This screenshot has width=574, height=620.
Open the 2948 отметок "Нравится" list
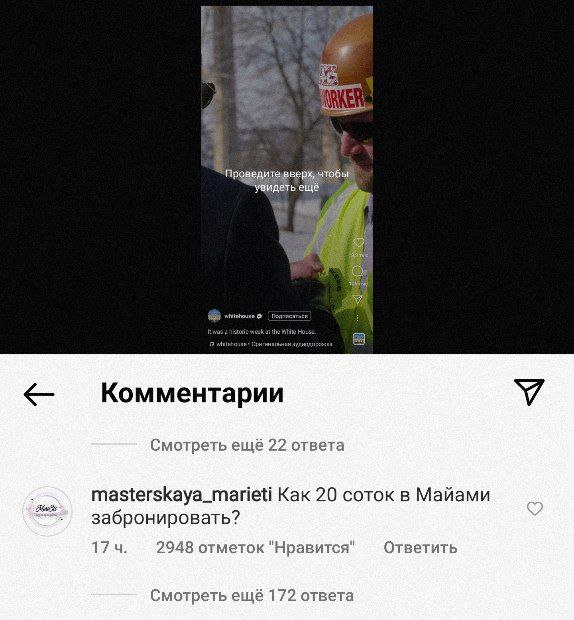pos(255,548)
